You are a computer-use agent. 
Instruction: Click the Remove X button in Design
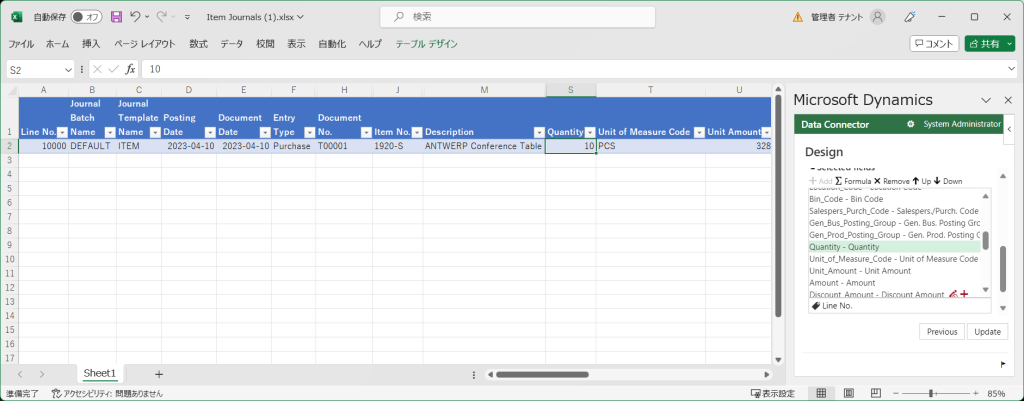(891, 181)
